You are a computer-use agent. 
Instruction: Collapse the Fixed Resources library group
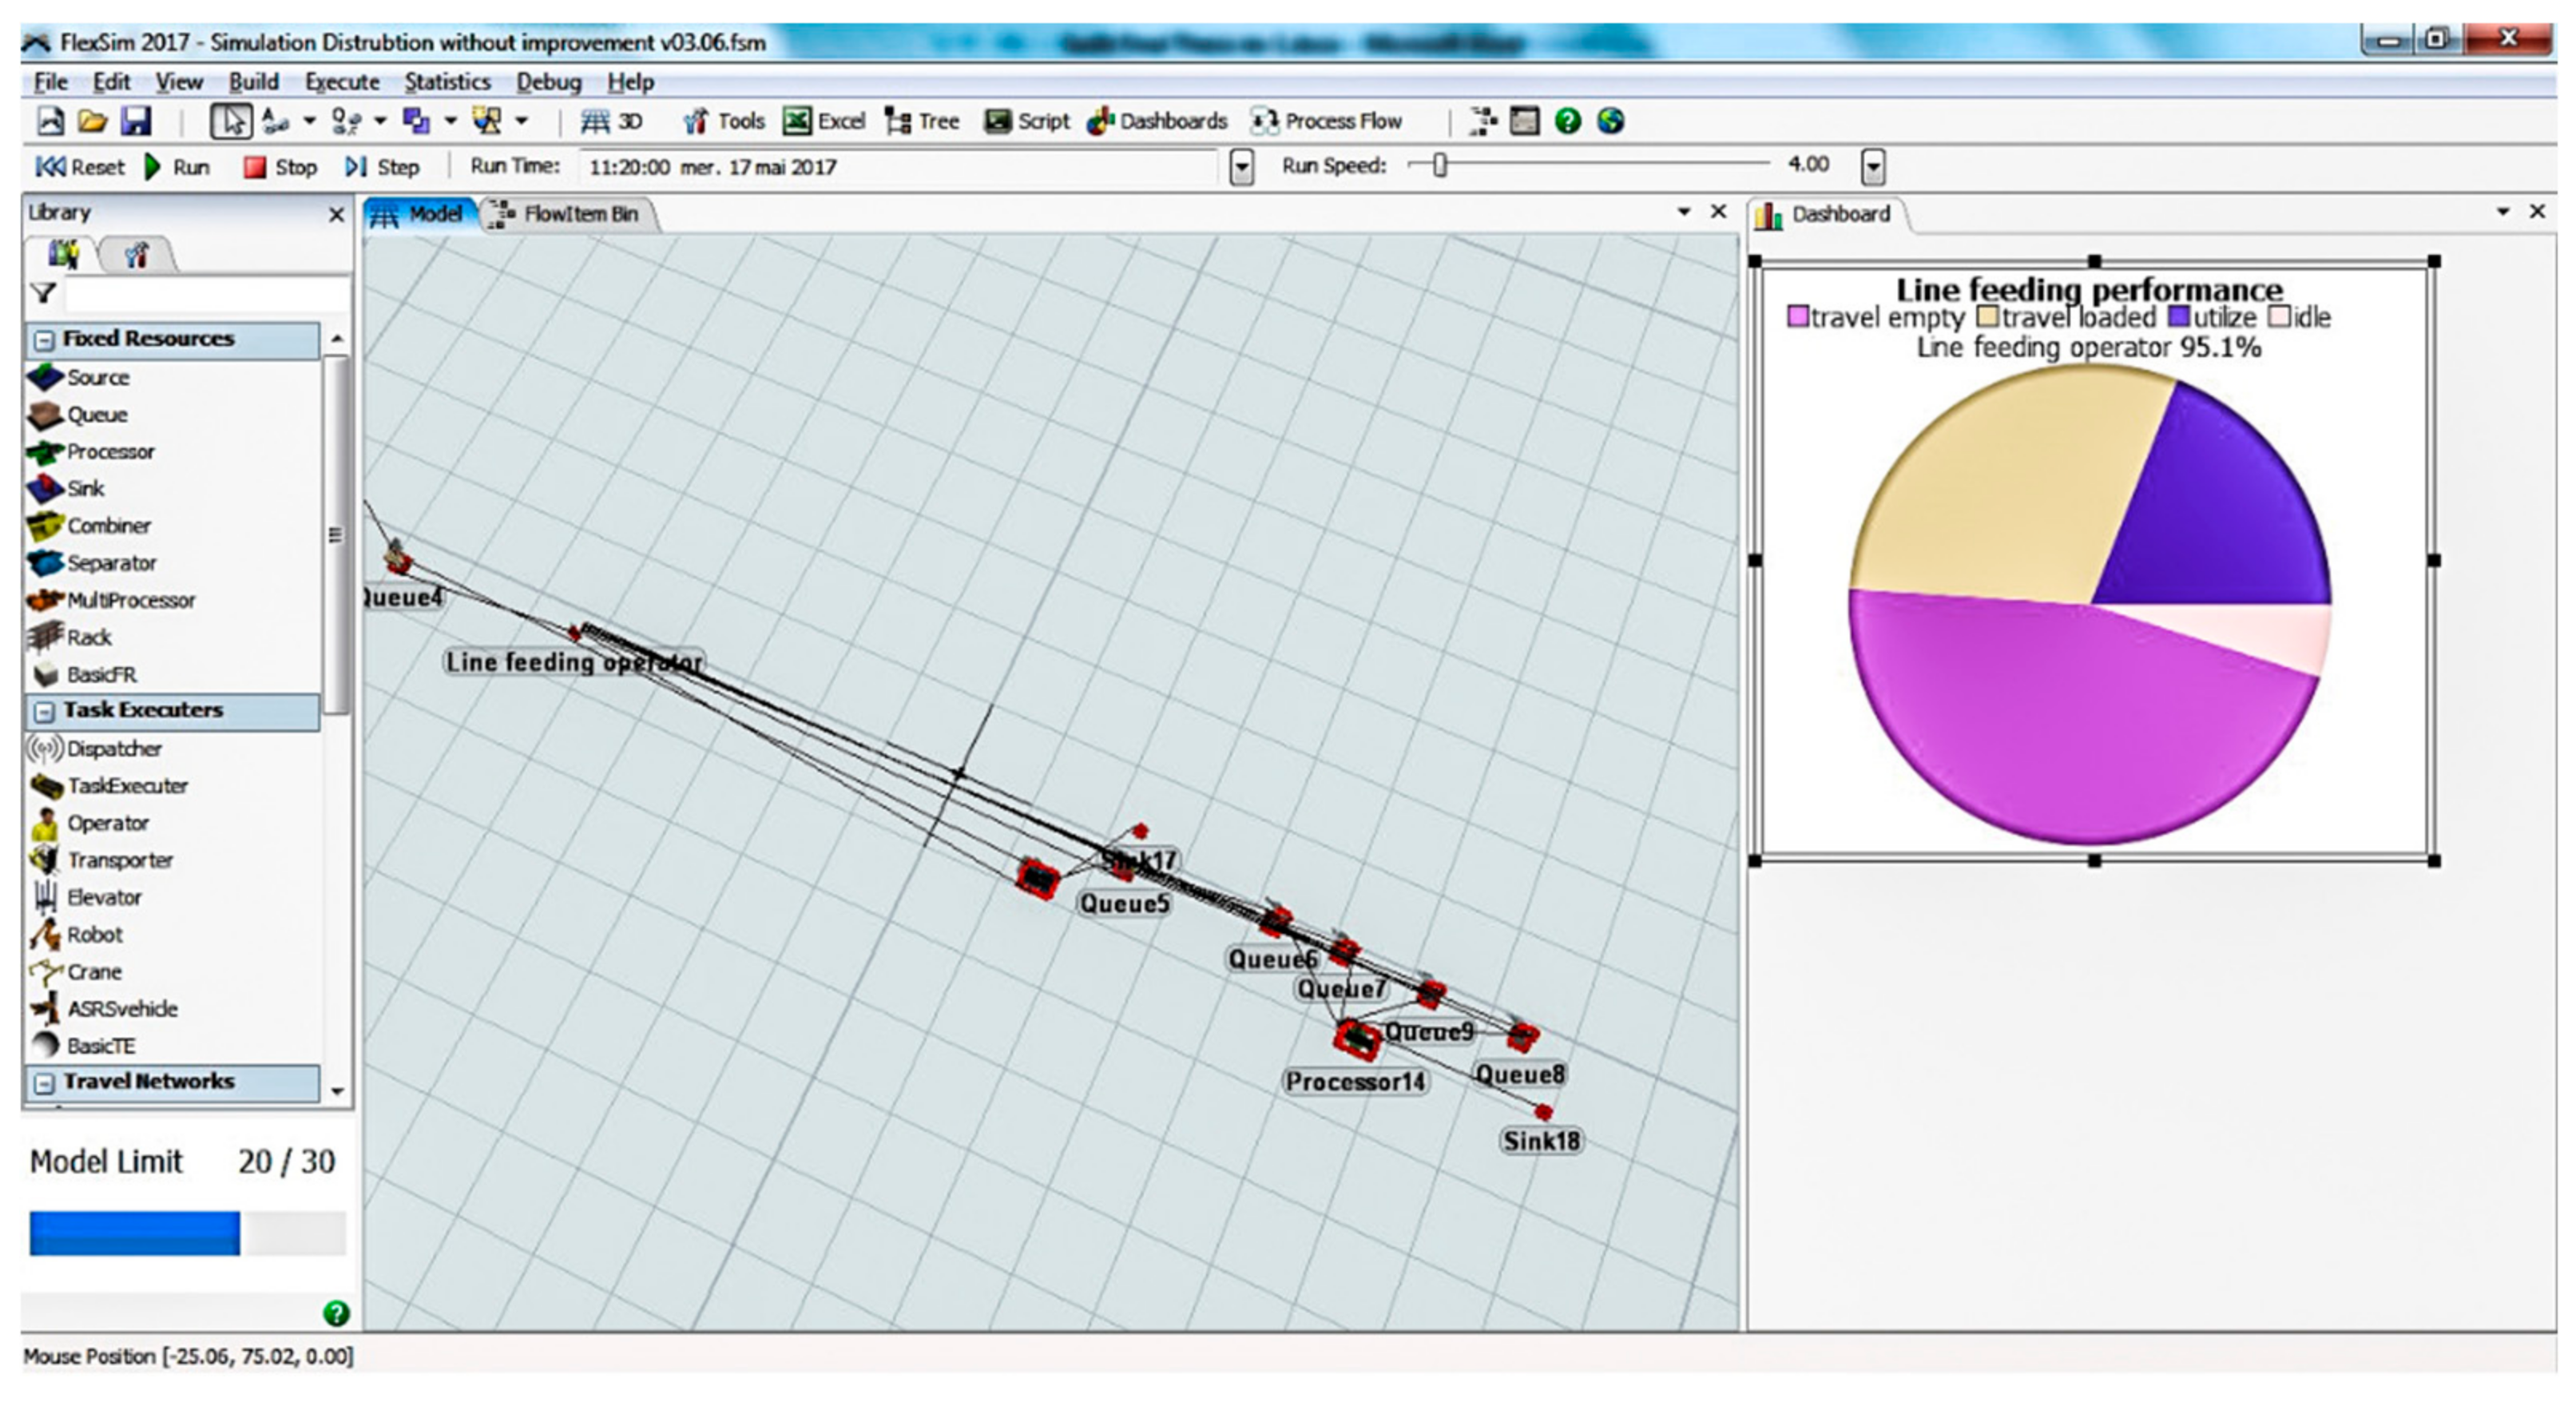click(44, 340)
